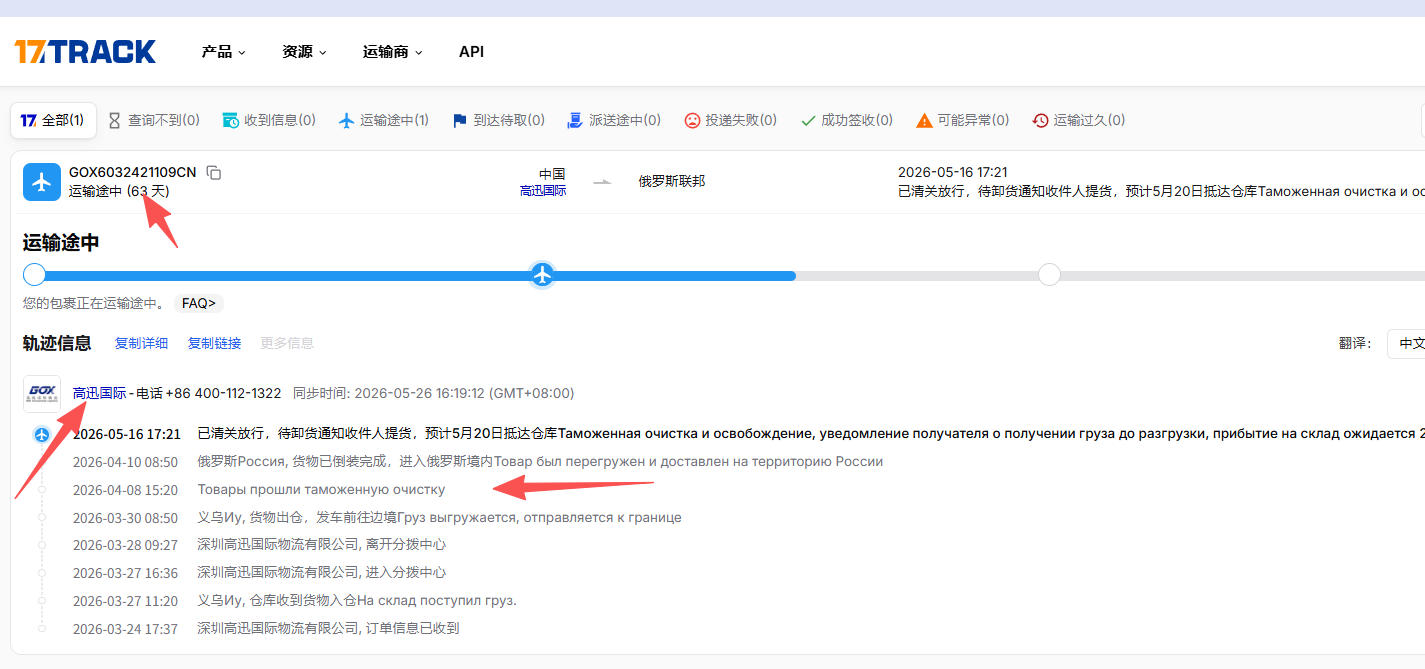Select the 2026-03-30 08:50 货物出仓 event

(377, 518)
